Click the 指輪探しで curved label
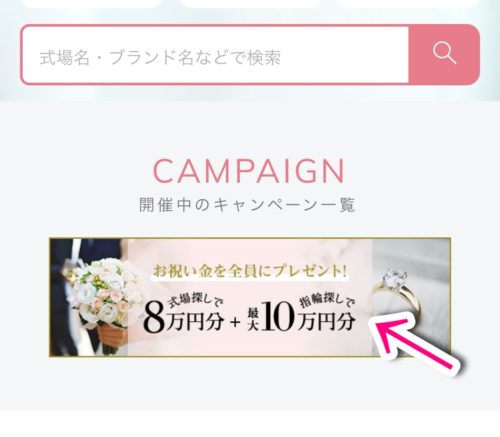 [x=327, y=301]
